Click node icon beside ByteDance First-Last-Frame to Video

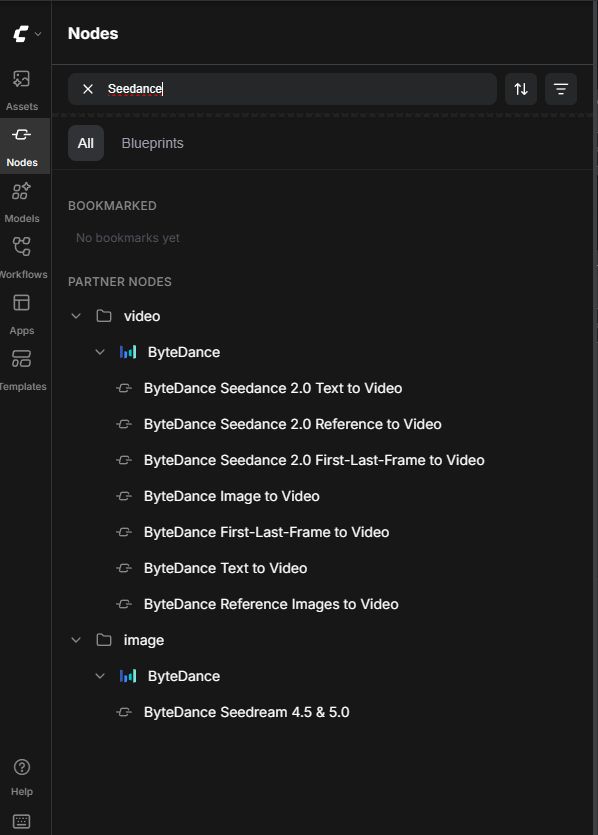coord(124,532)
